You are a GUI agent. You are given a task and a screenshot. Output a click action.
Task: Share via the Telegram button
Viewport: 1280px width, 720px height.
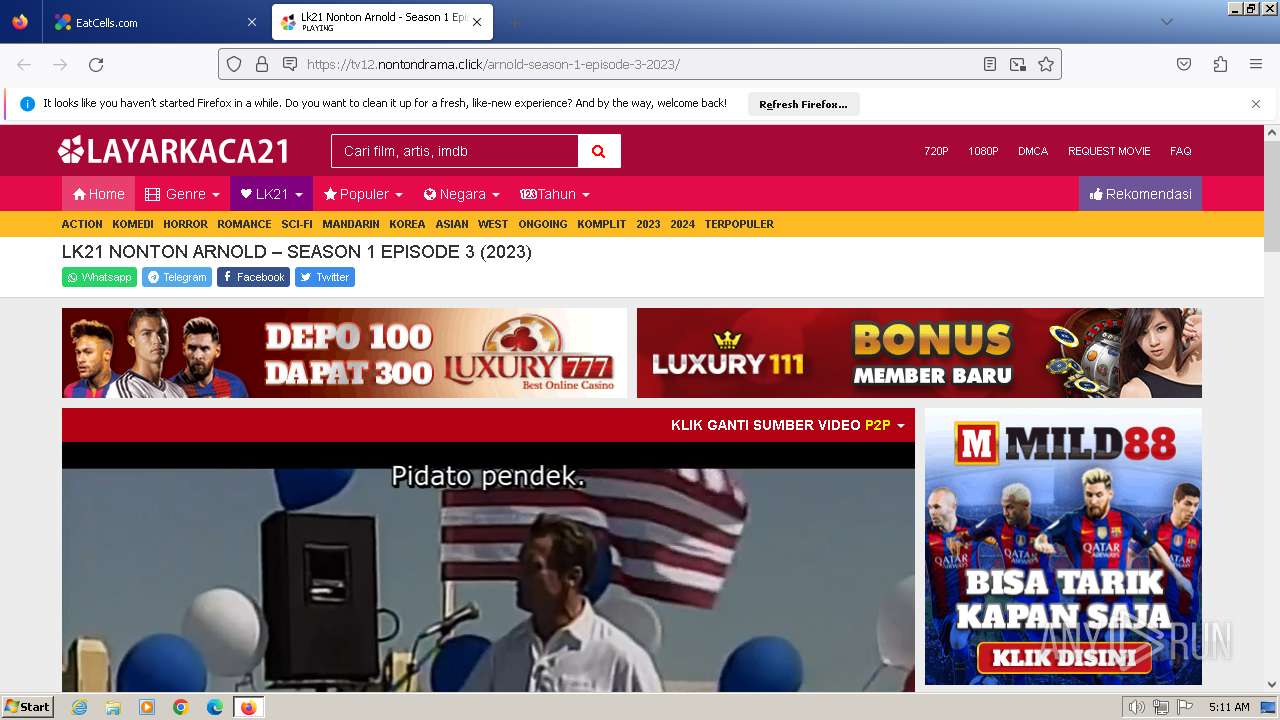(x=177, y=277)
